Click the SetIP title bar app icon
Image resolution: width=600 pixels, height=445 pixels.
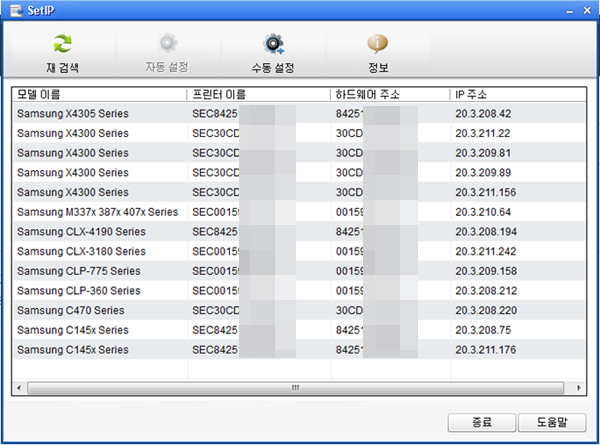(16, 10)
